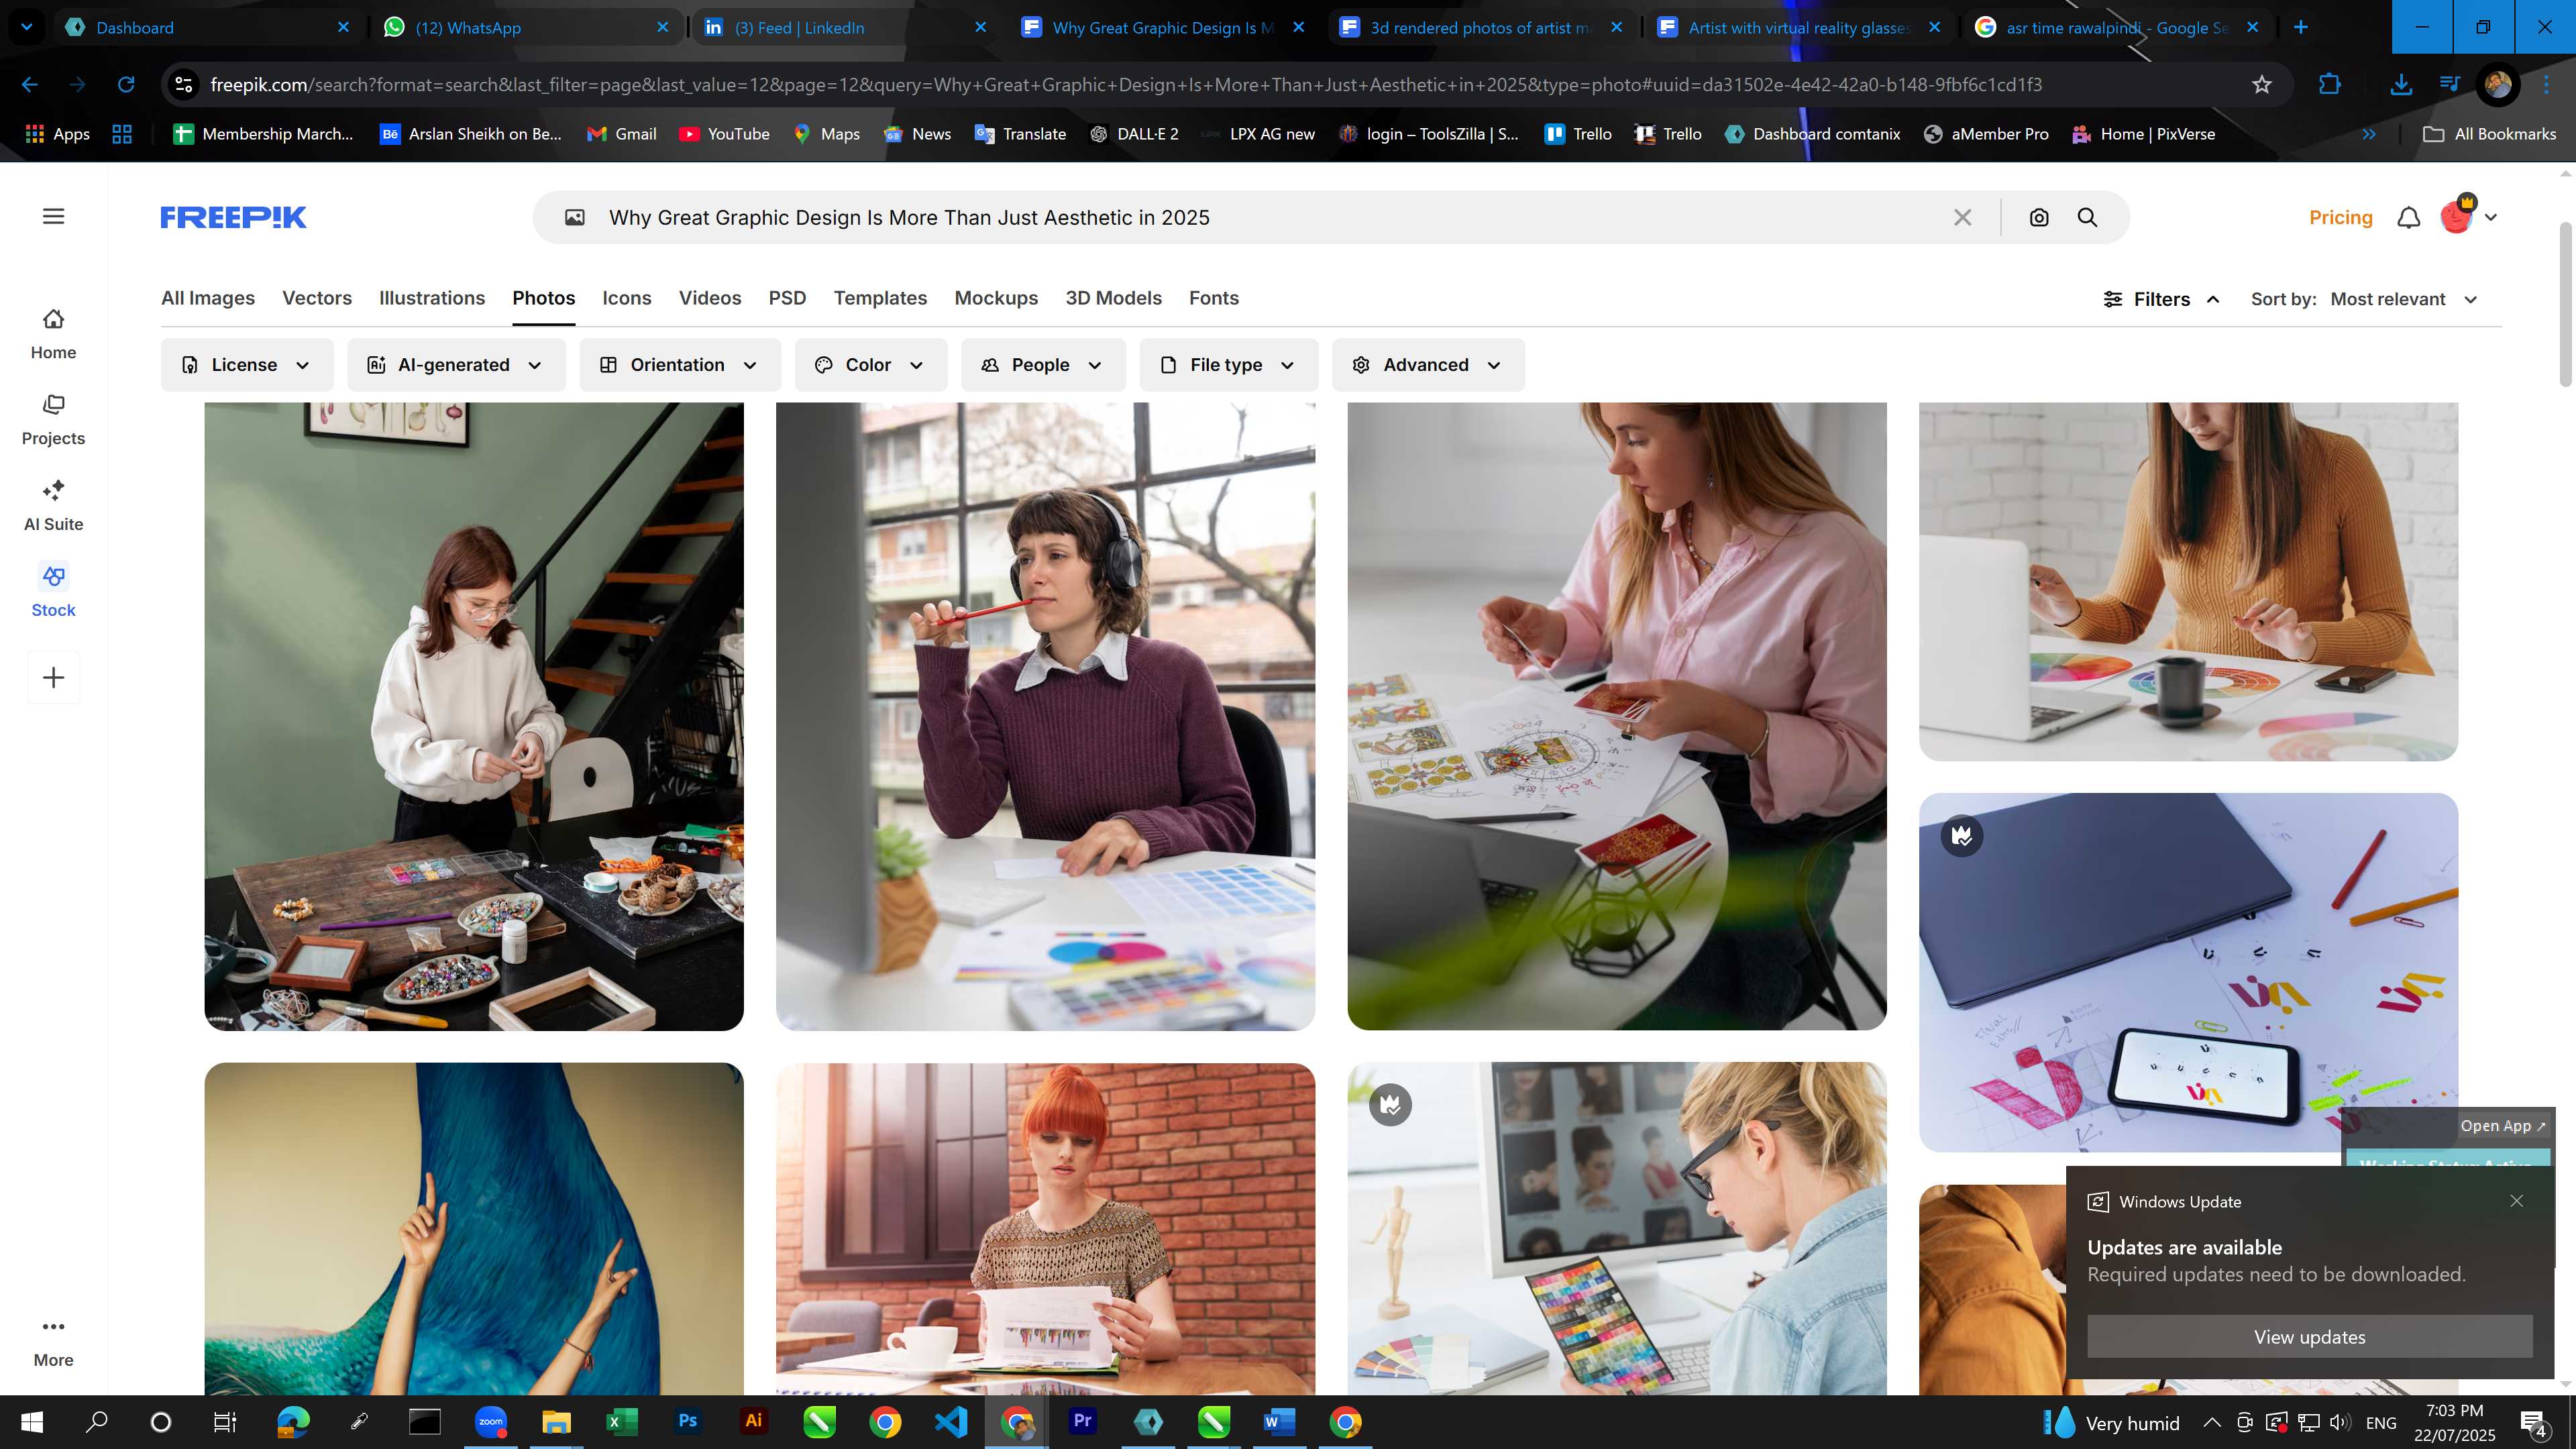This screenshot has width=2576, height=1449.
Task: Open the AI-generated filter dropdown
Action: [456, 365]
